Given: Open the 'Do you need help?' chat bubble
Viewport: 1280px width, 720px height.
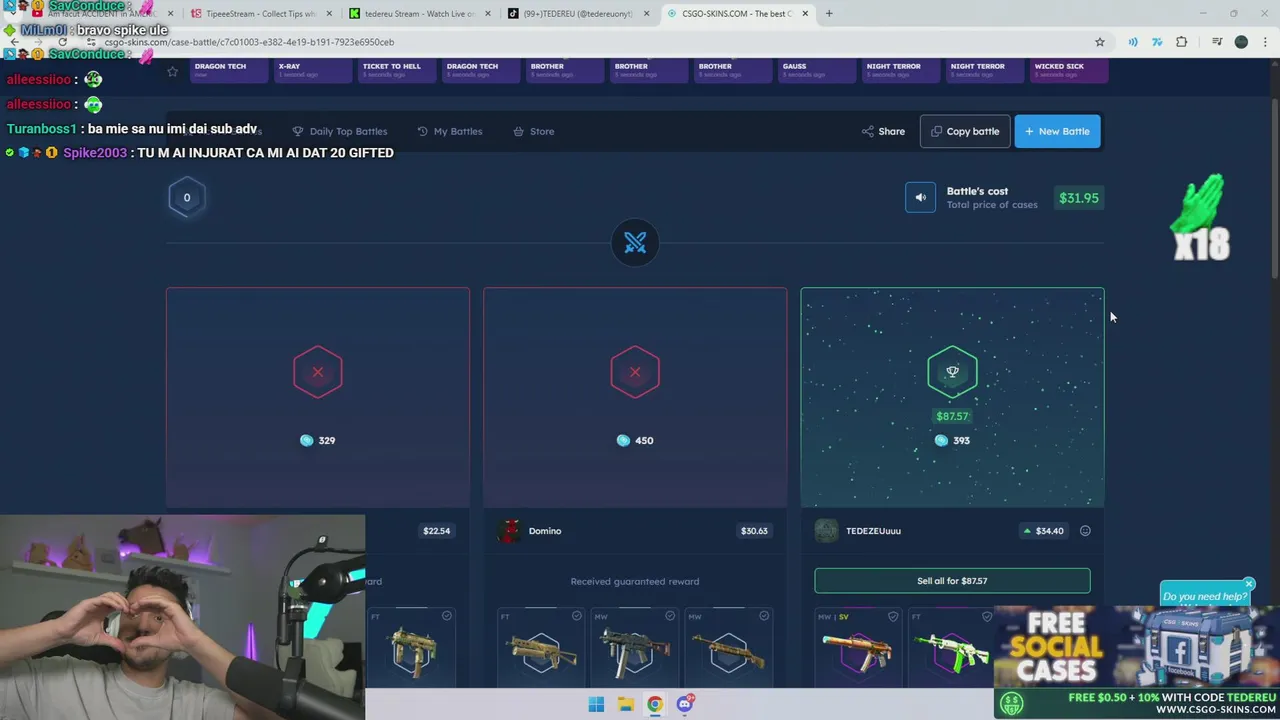Looking at the screenshot, I should tap(1205, 596).
